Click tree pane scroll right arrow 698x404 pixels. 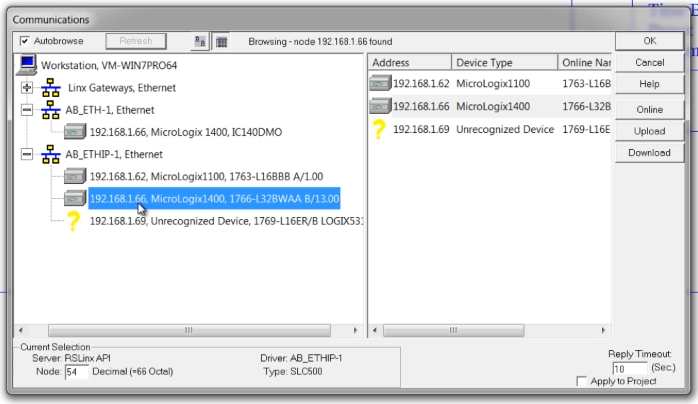(x=355, y=330)
